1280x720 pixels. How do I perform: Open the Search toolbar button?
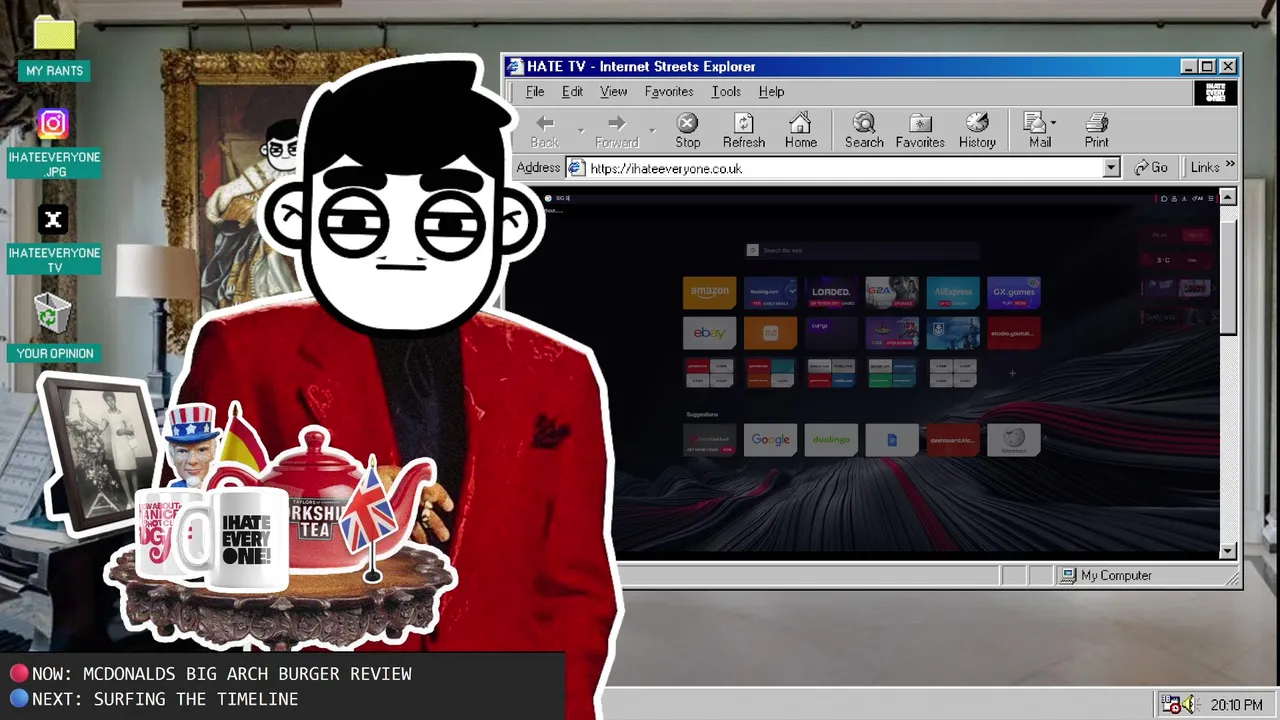[x=864, y=131]
